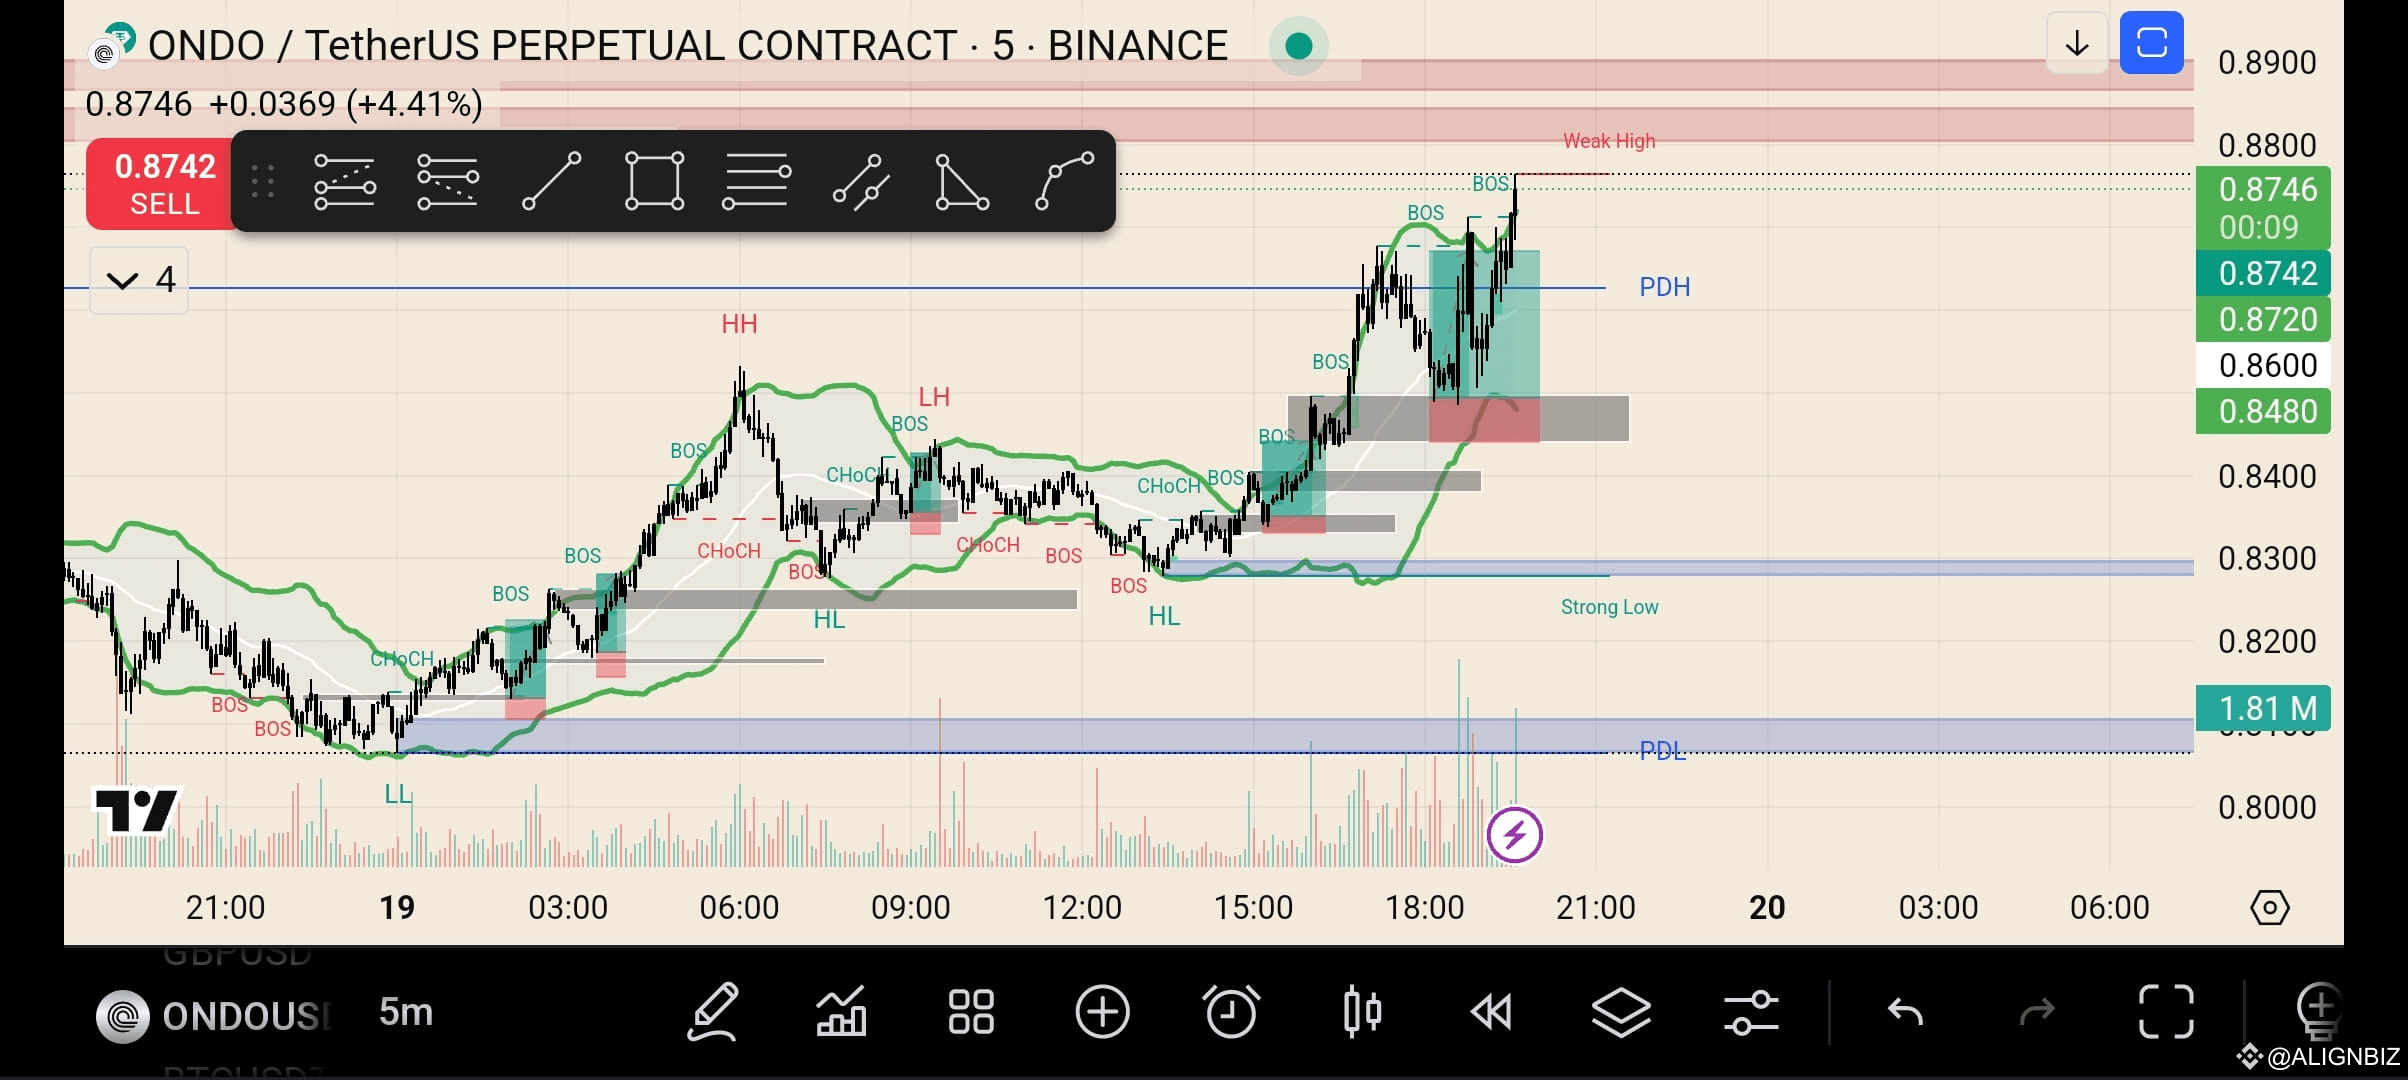Tap the red HH swing label
The image size is (2408, 1080).
pos(739,324)
